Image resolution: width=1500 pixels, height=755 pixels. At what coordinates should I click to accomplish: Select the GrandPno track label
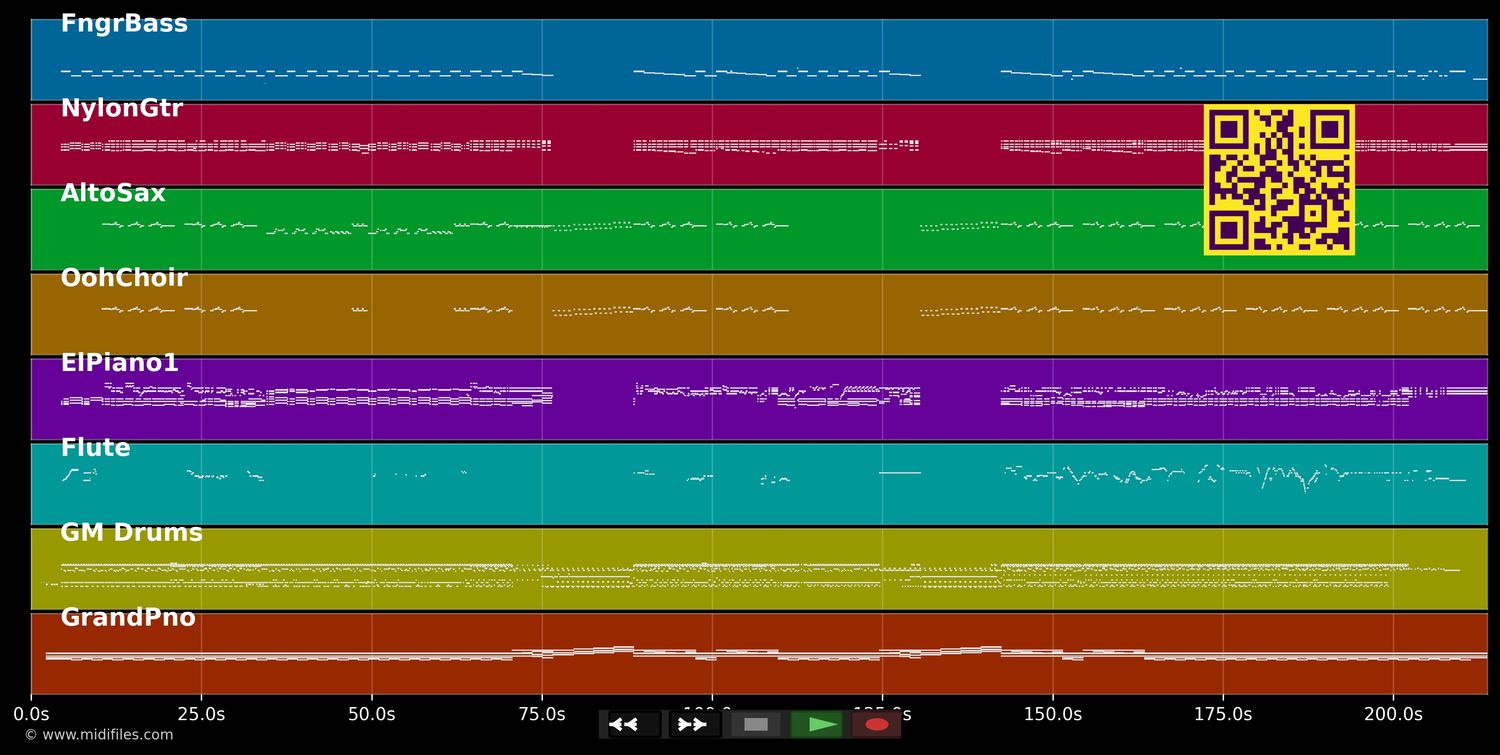tap(128, 618)
